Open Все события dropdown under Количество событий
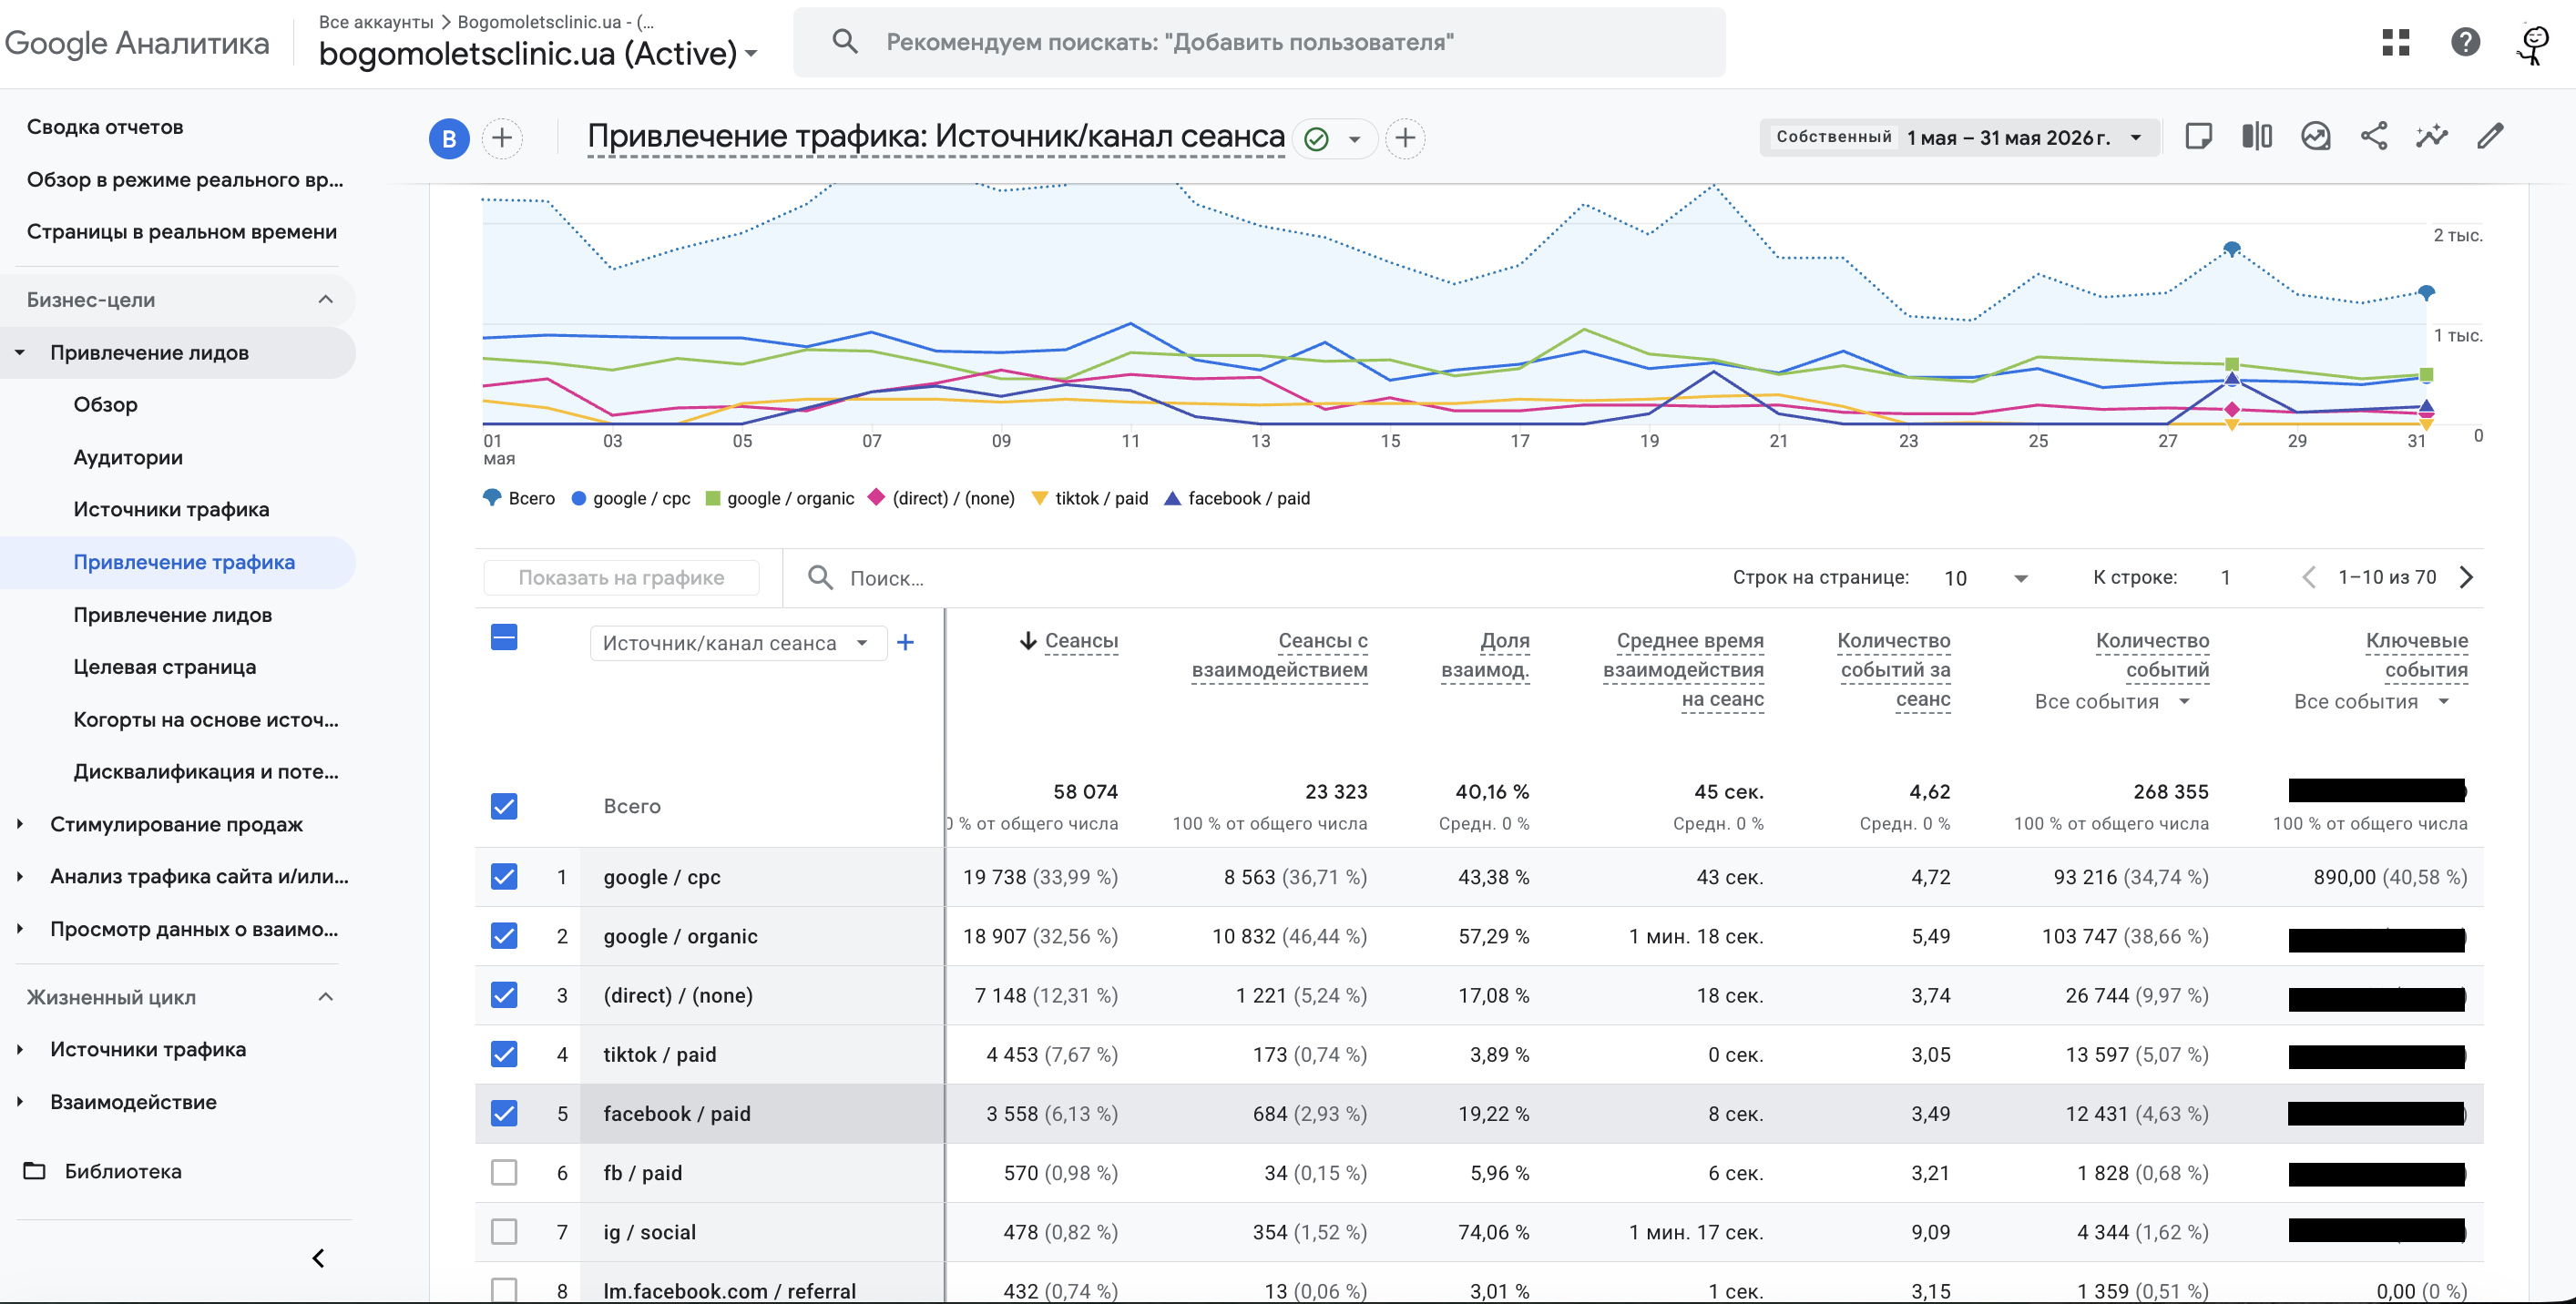This screenshot has height=1304, width=2576. (x=2112, y=702)
